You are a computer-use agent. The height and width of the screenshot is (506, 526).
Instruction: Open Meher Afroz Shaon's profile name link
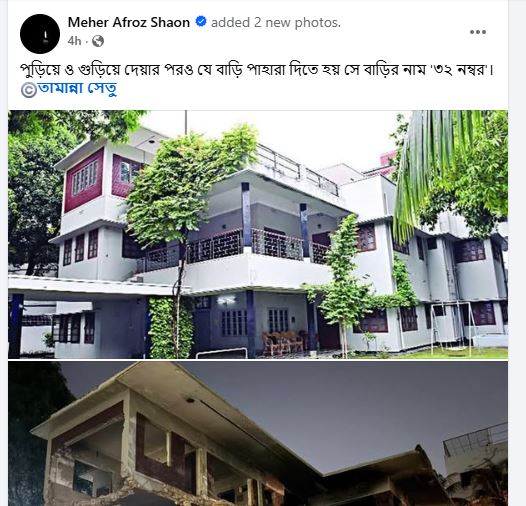click(129, 22)
